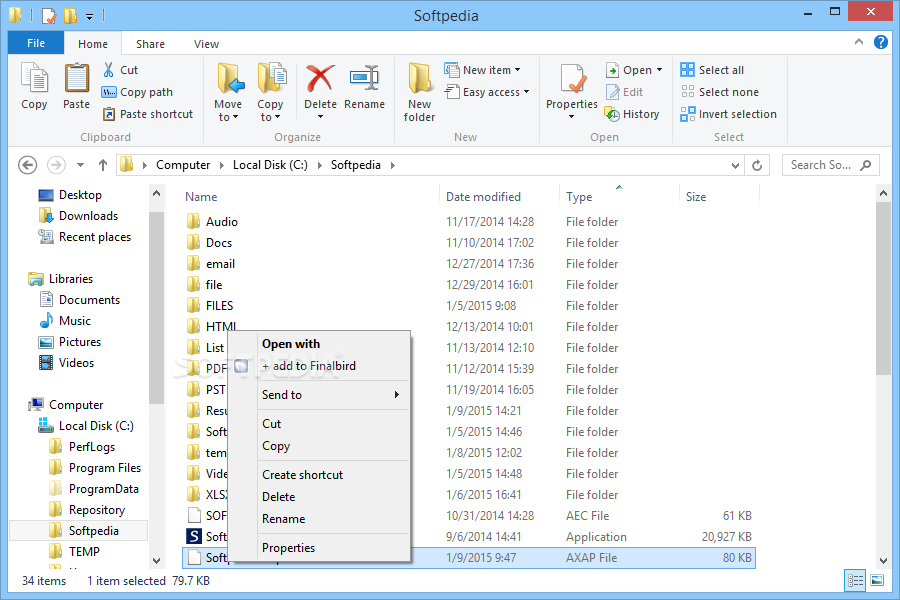
Task: Click the Edit ribbon item
Action: [x=624, y=92]
